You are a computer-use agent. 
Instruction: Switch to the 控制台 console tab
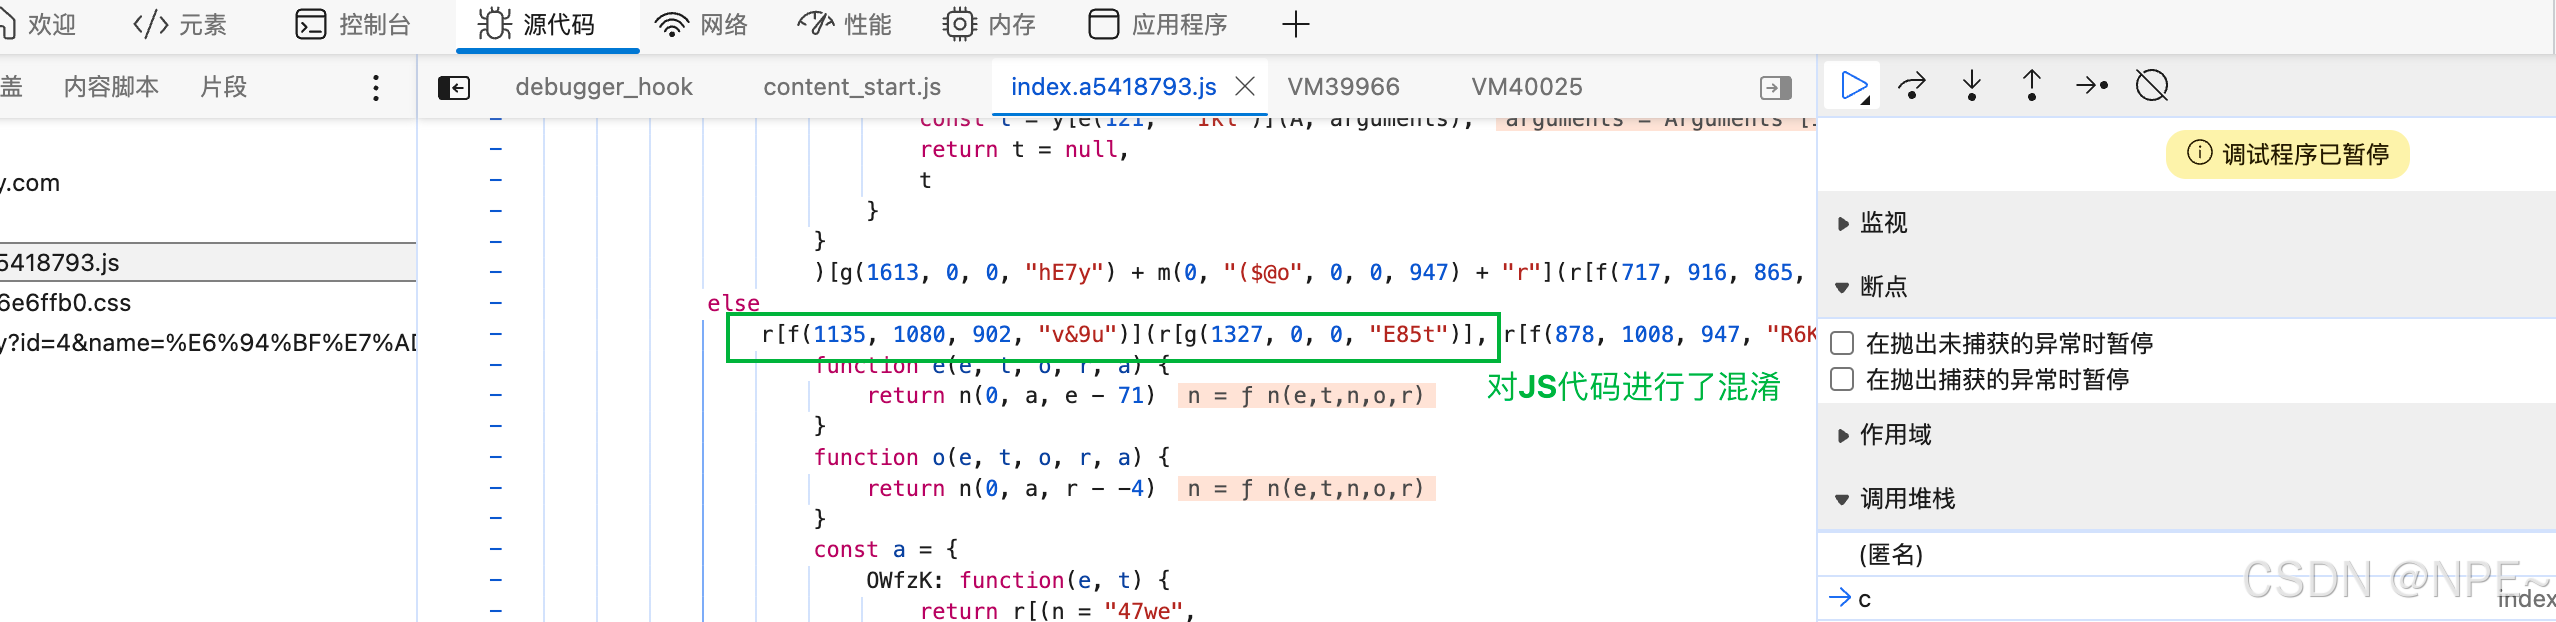click(353, 24)
